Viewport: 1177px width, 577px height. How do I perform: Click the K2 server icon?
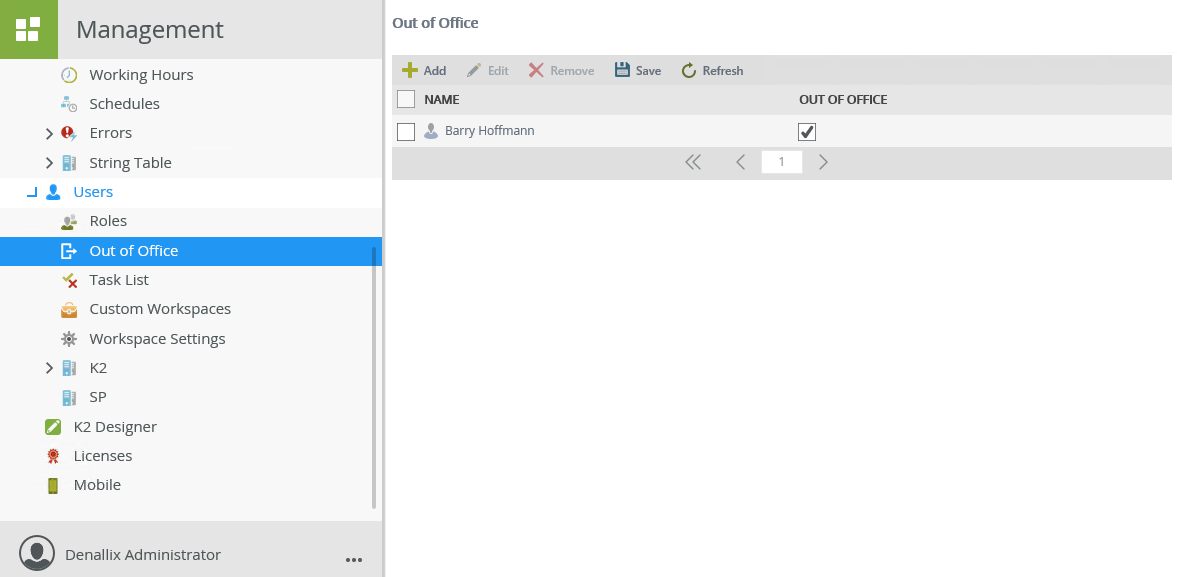point(69,368)
